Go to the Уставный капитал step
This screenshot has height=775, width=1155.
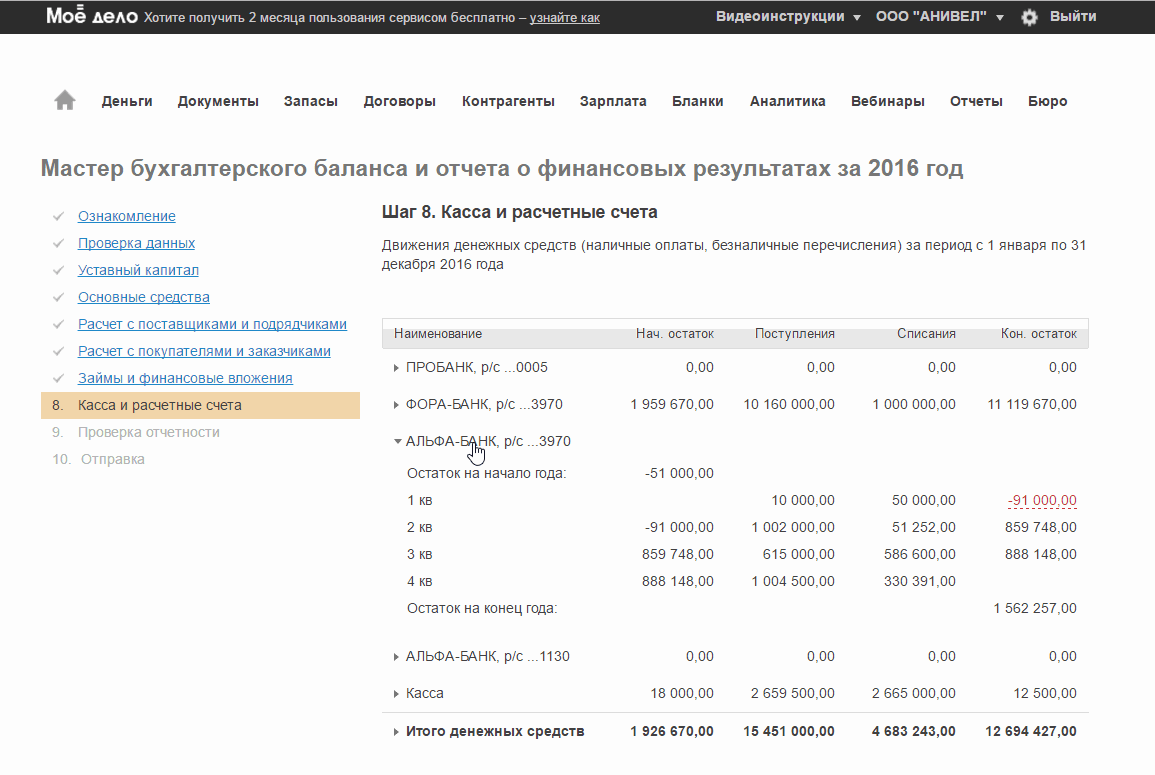138,270
